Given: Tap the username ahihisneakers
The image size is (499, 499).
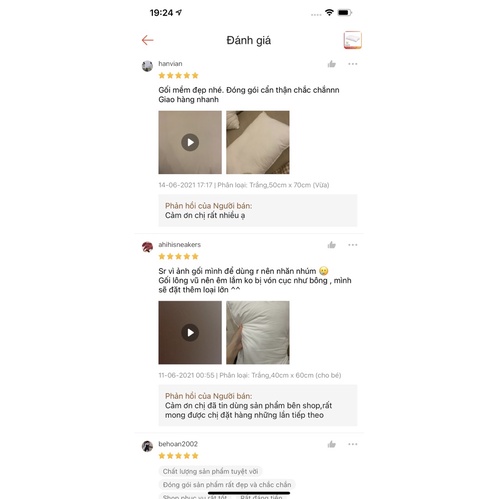Looking at the screenshot, I should (180, 245).
